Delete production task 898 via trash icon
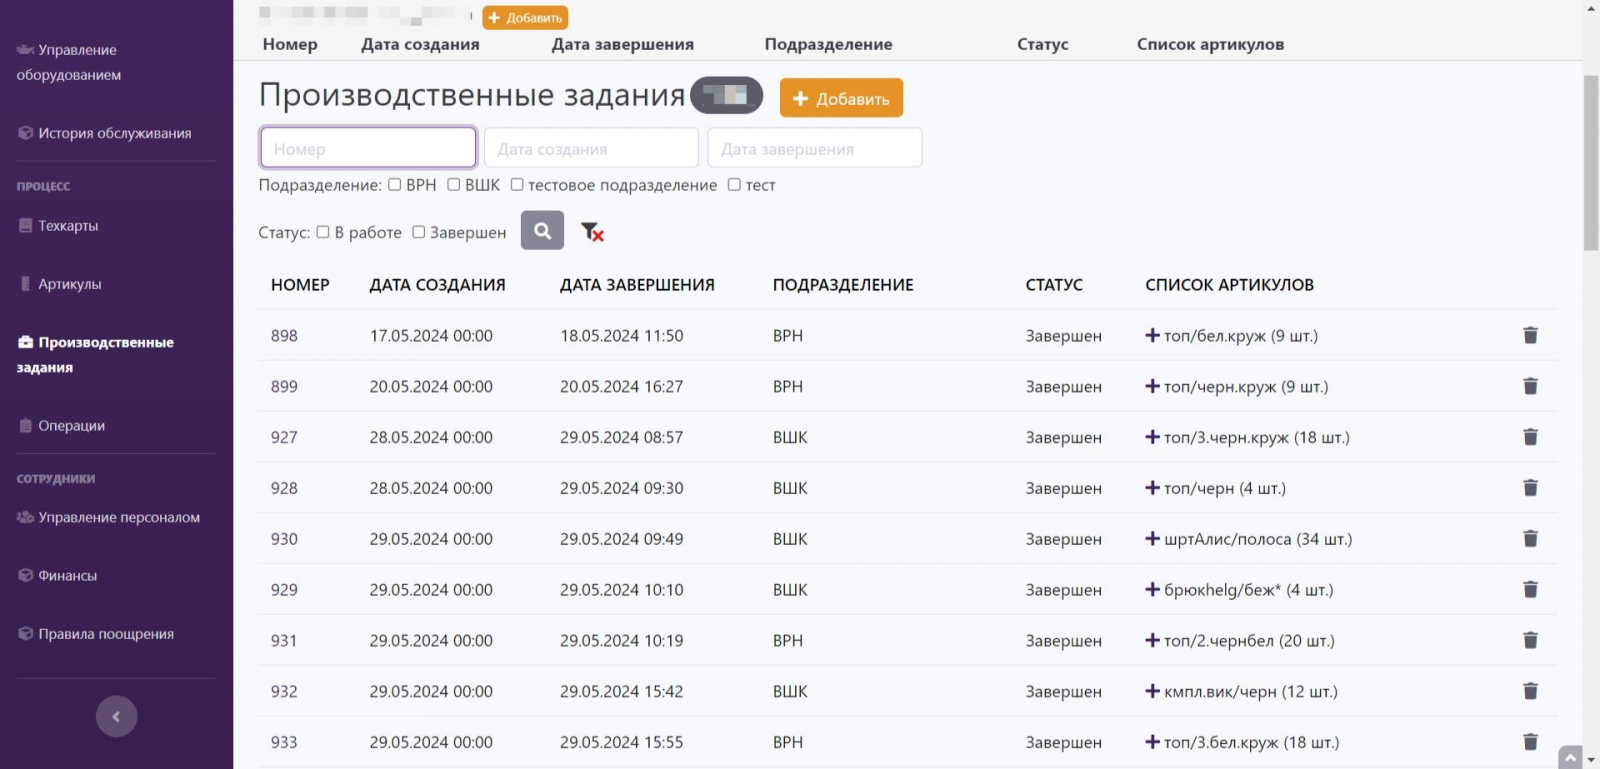The image size is (1600, 769). tap(1530, 335)
